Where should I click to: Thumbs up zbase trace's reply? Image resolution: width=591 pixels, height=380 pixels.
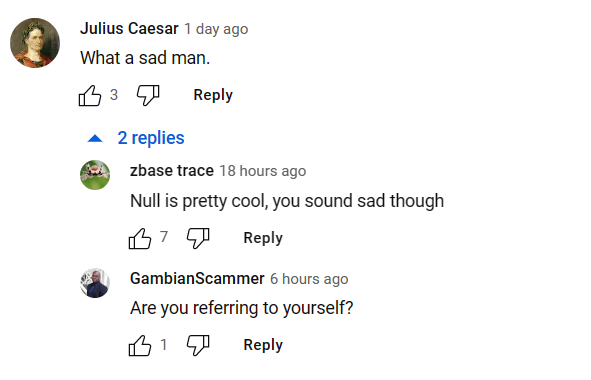tap(140, 238)
